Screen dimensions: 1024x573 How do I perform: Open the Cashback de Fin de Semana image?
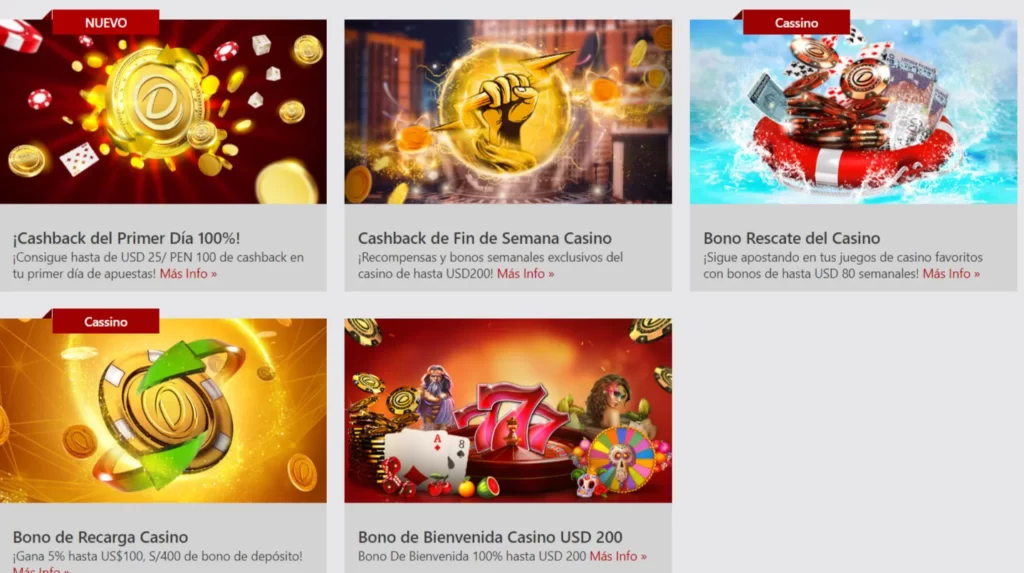coord(508,112)
